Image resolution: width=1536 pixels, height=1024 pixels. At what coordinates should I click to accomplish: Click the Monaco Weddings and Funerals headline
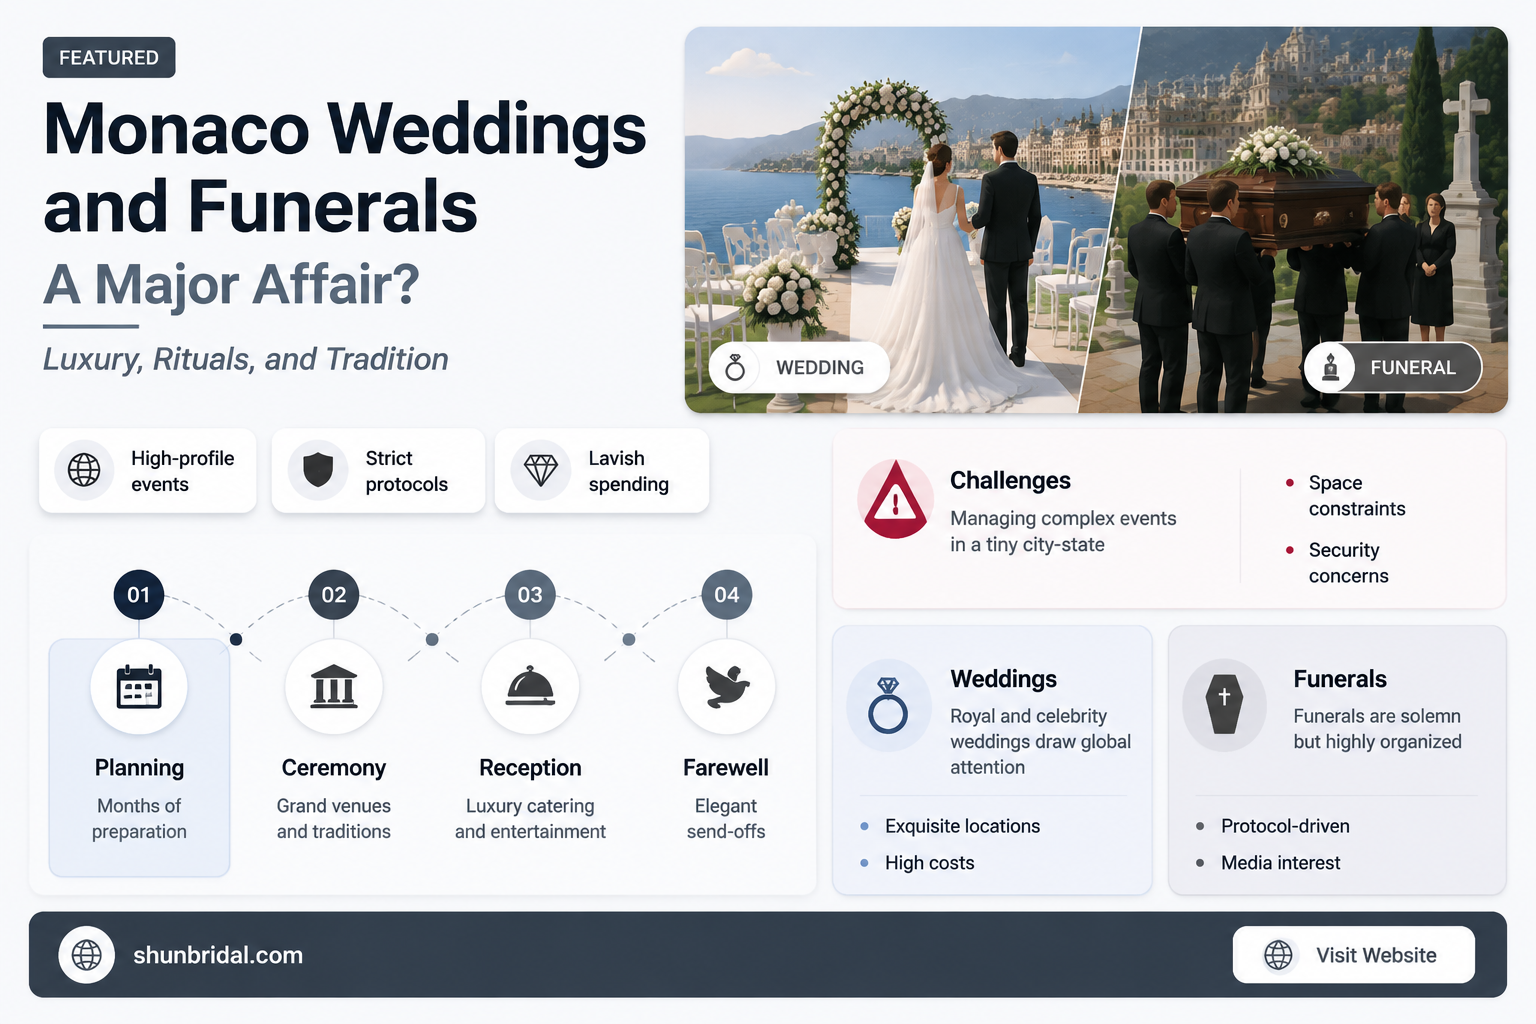coord(345,167)
